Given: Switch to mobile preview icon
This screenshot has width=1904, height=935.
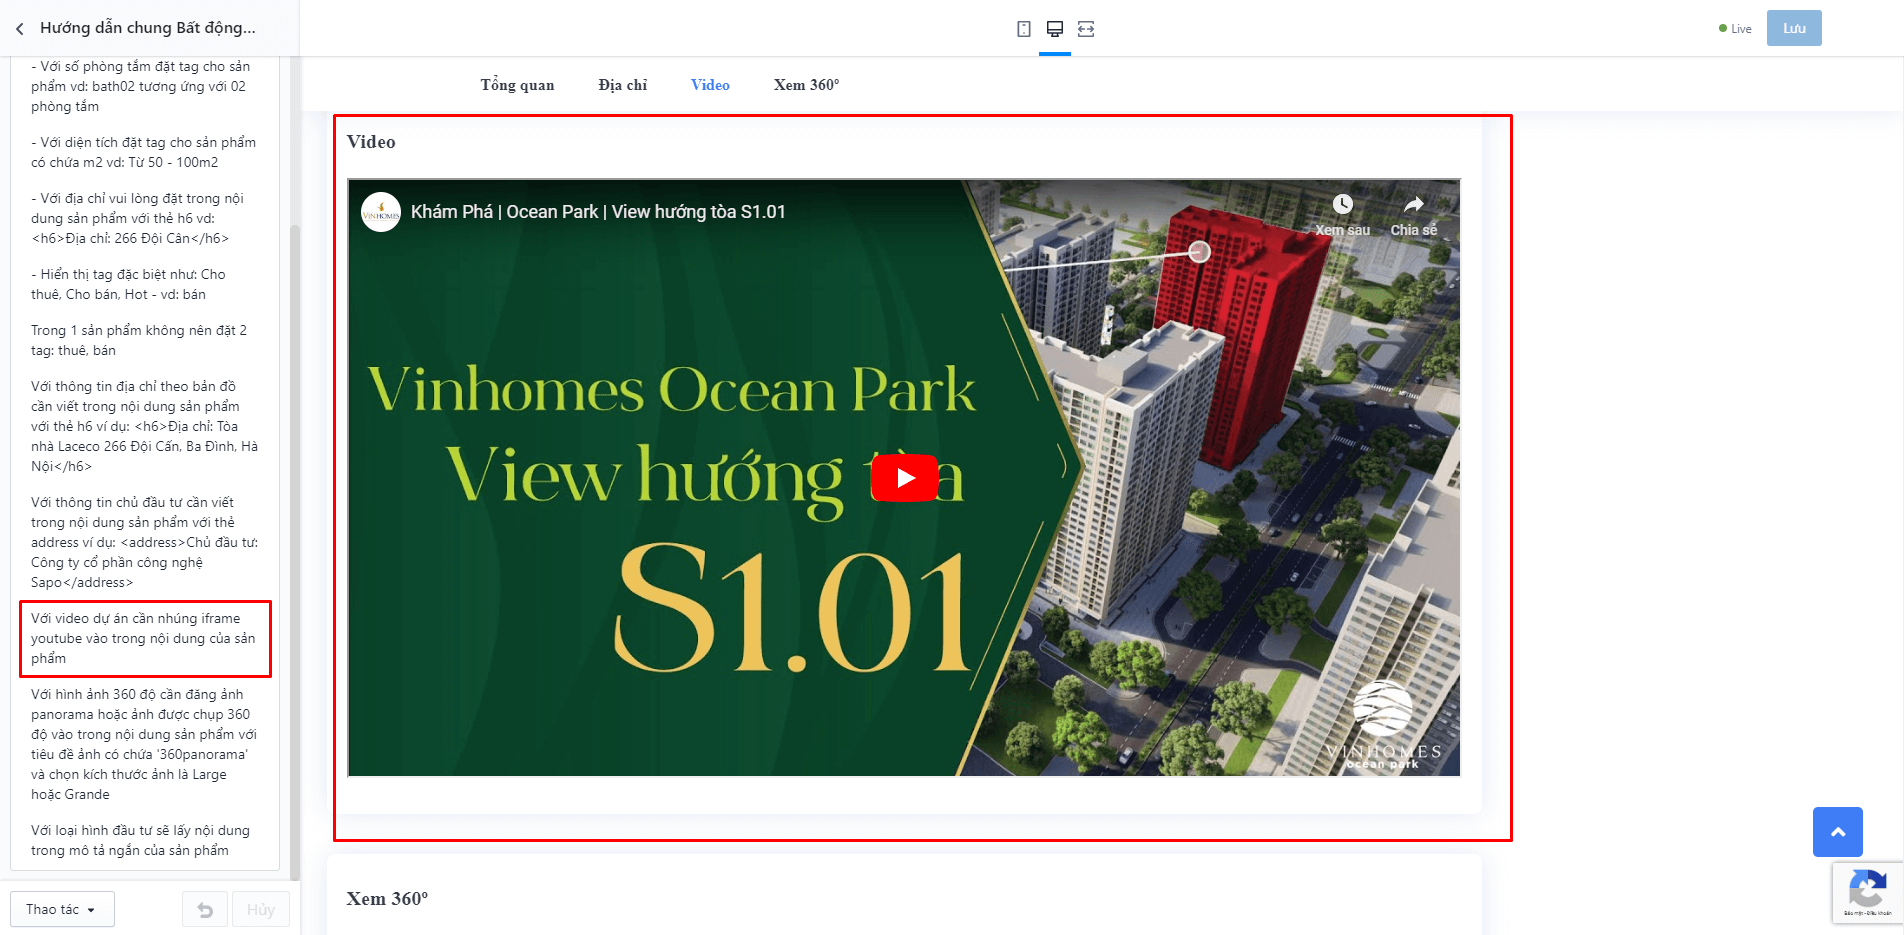Looking at the screenshot, I should (1024, 29).
